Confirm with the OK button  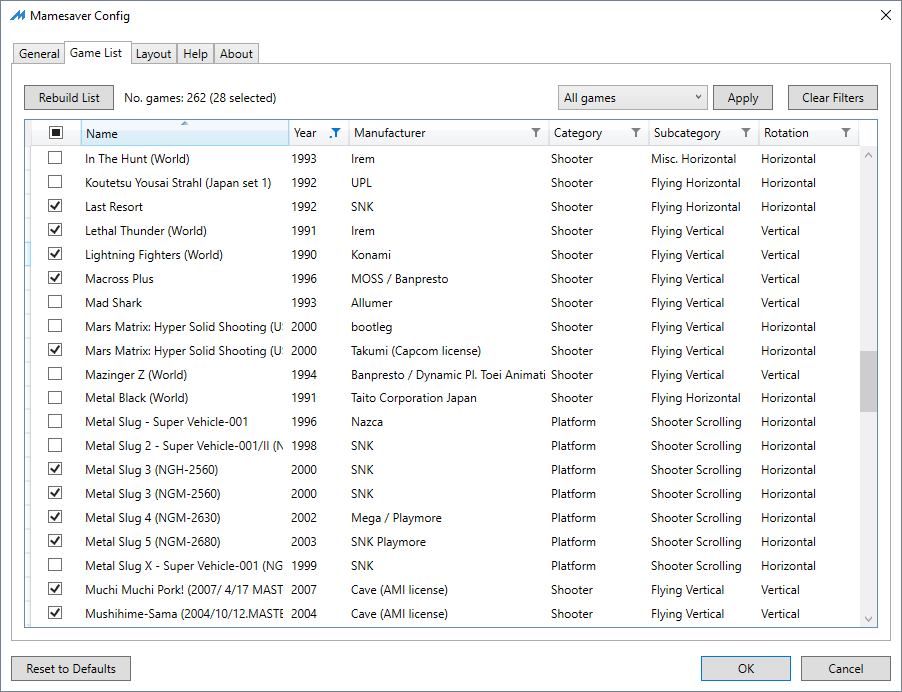pyautogui.click(x=746, y=668)
